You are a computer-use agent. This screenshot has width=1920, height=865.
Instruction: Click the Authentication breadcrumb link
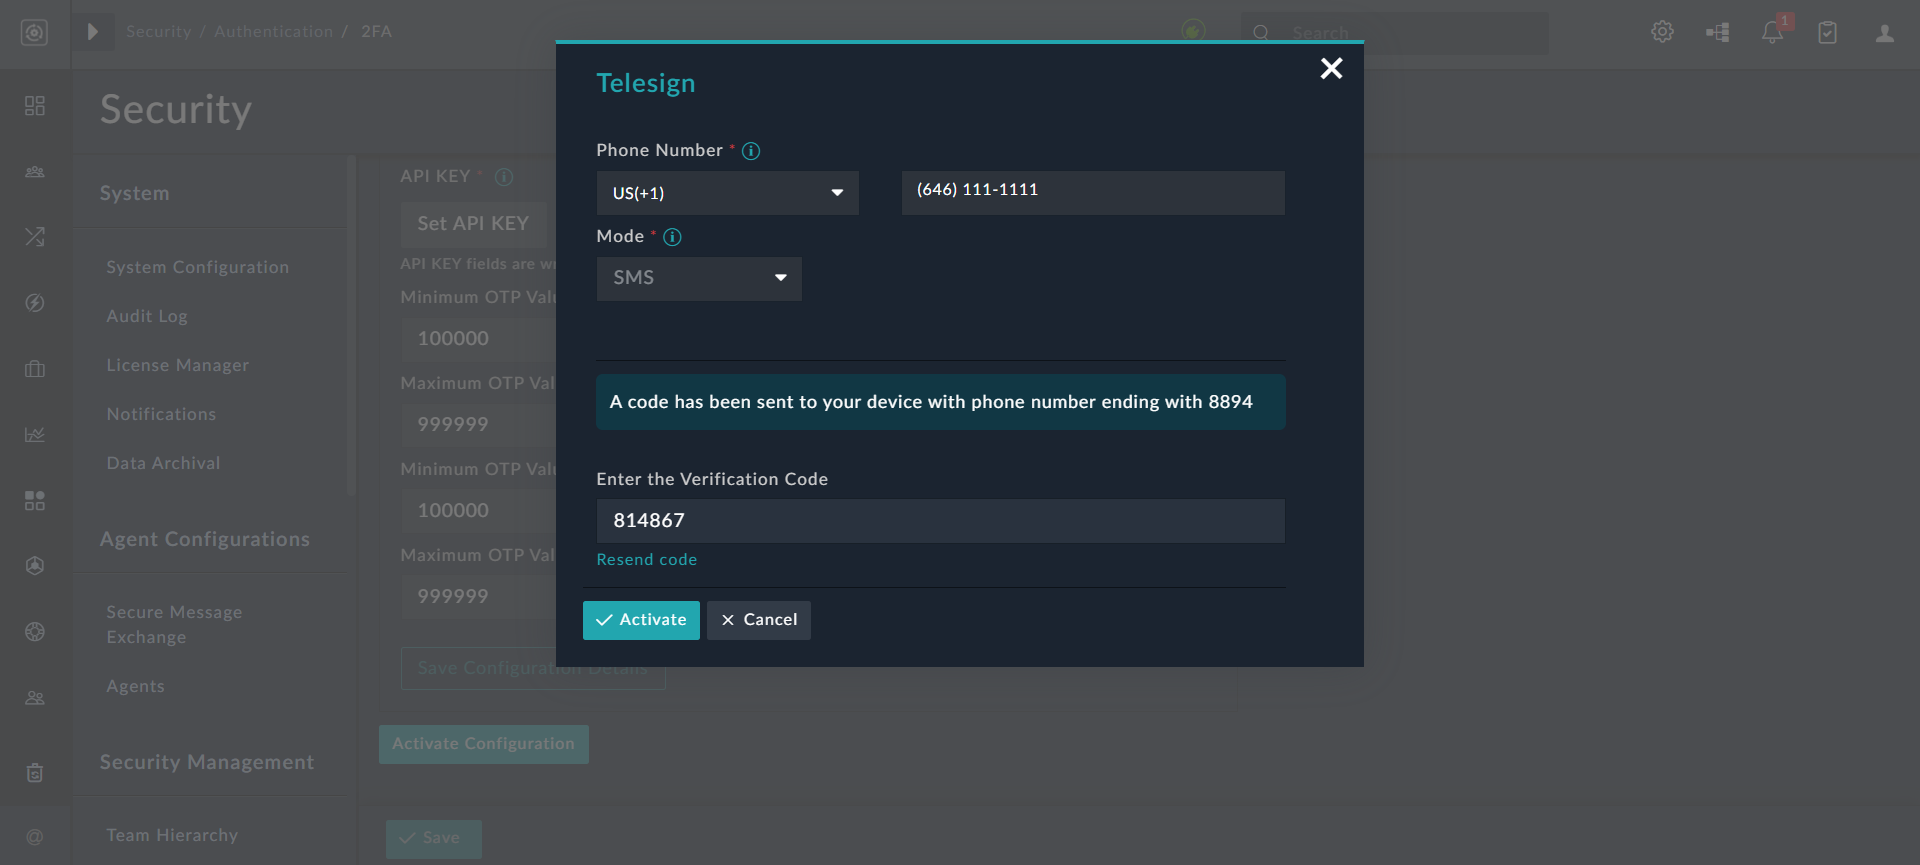pyautogui.click(x=273, y=32)
